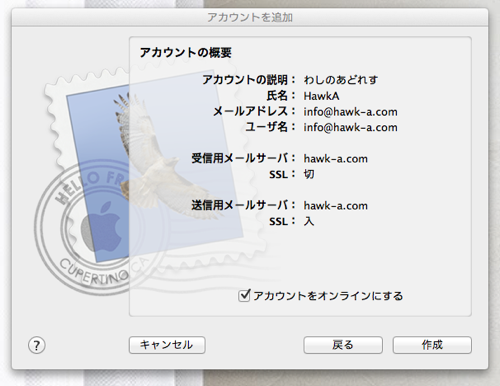
Task: Click the 氏名 label
Action: (x=281, y=96)
